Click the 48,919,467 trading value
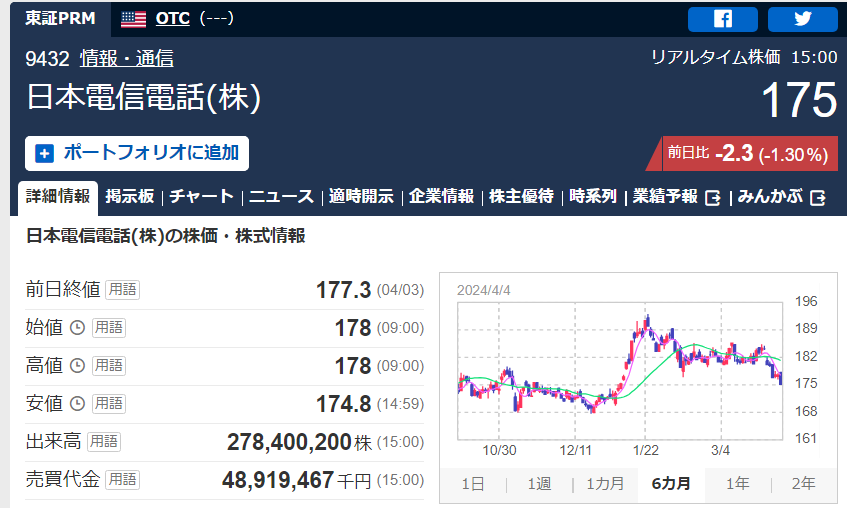Image resolution: width=847 pixels, height=508 pixels. click(278, 480)
